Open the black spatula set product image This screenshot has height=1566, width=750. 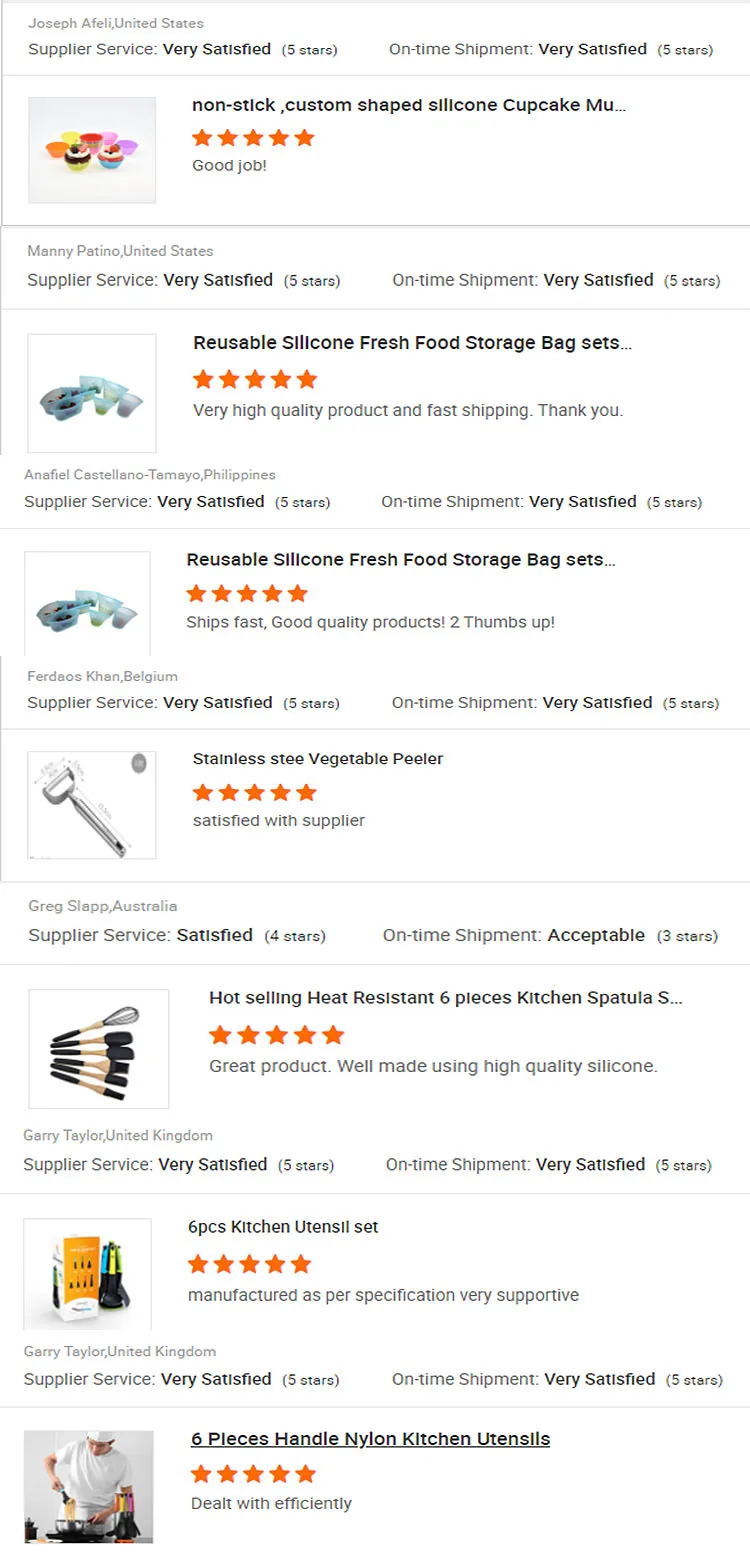click(98, 1049)
